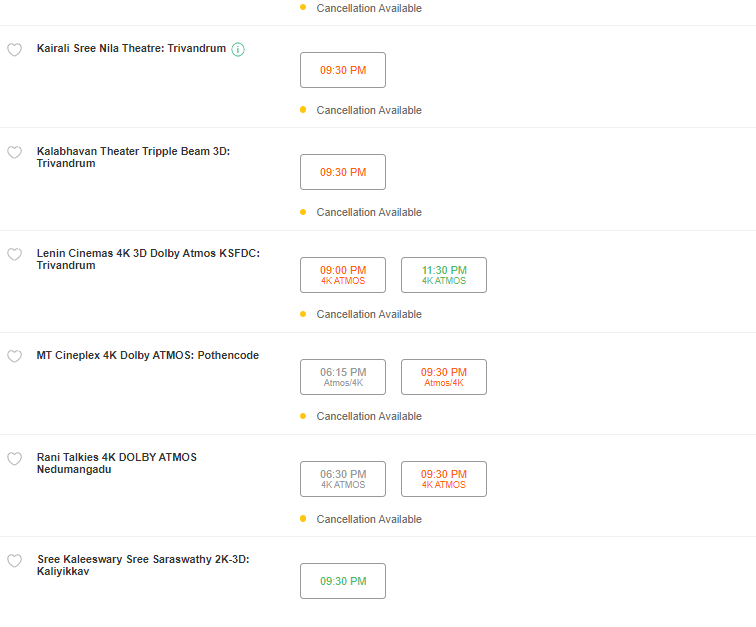Select 06:30 PM 4K ATMOS at Rani Talkies

click(343, 479)
